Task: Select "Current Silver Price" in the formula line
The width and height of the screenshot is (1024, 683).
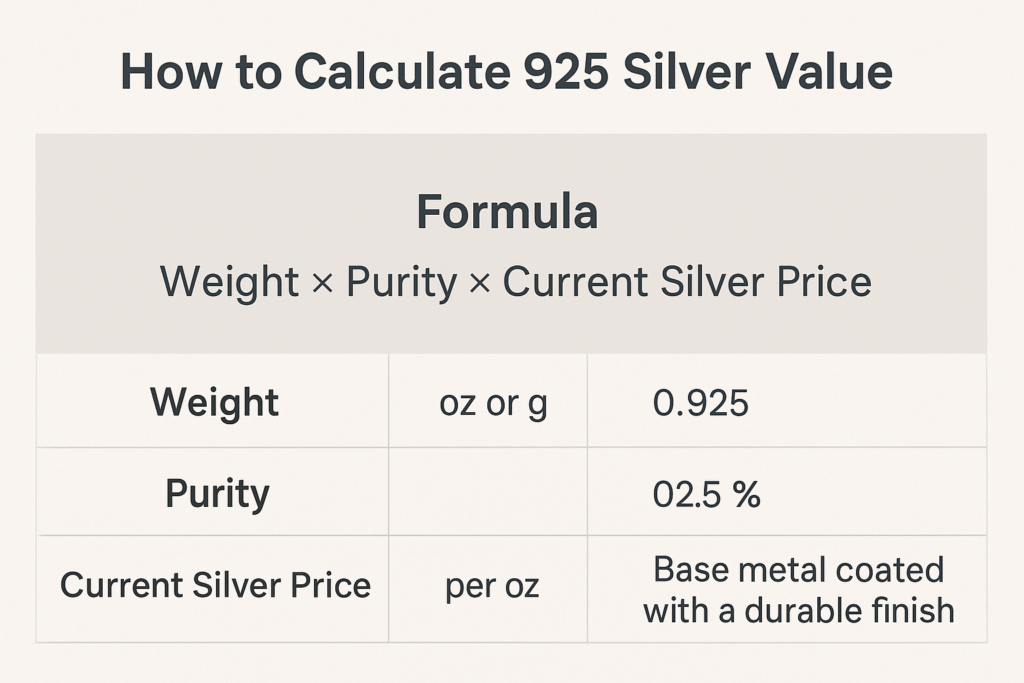Action: (687, 282)
